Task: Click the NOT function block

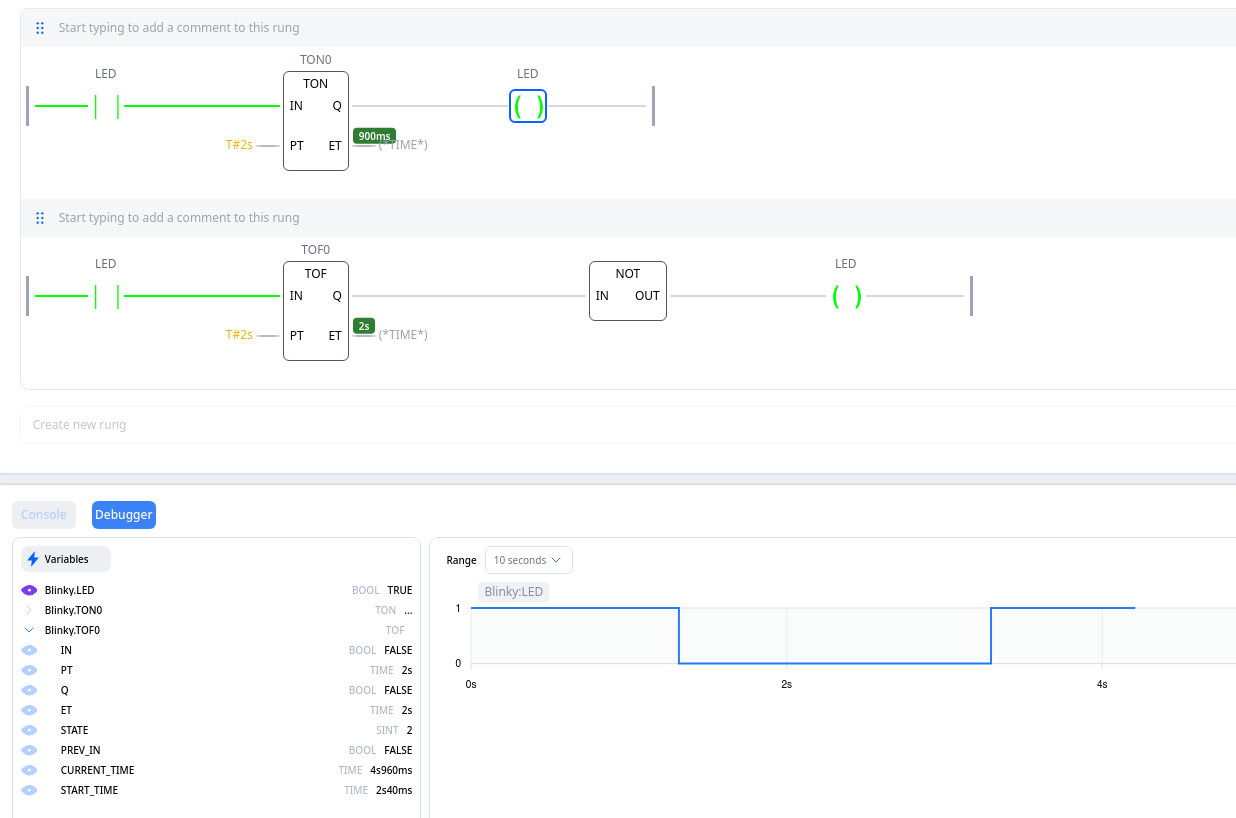Action: 628,291
